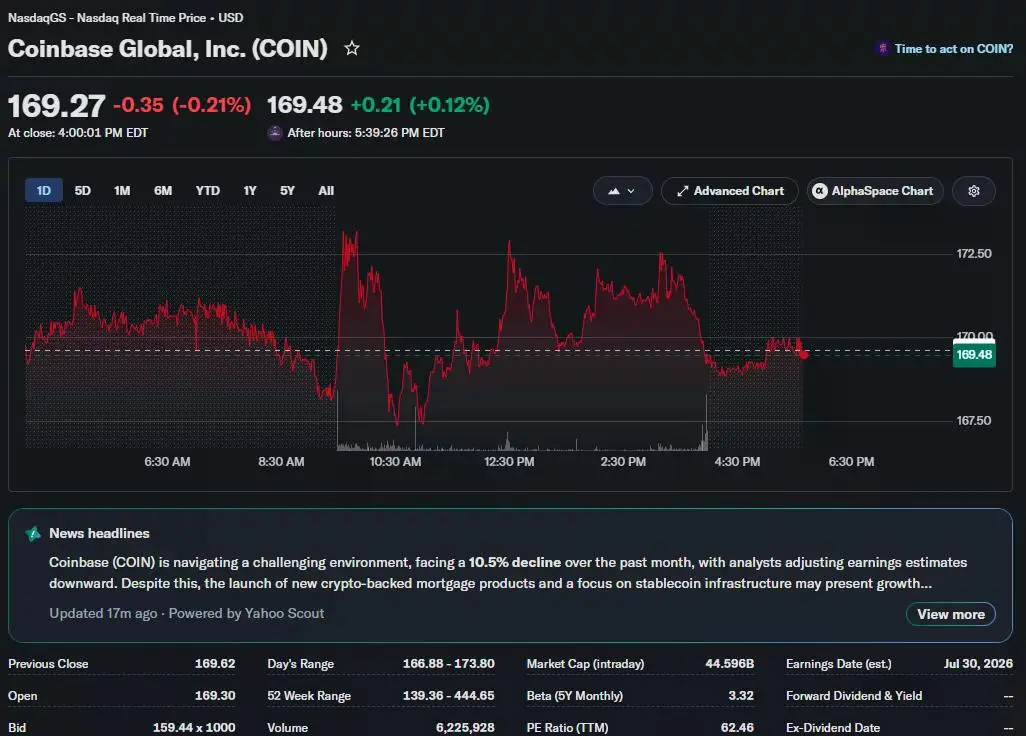Add COIN to watchlist with star icon
Screen dimensions: 1026x736
tap(352, 48)
